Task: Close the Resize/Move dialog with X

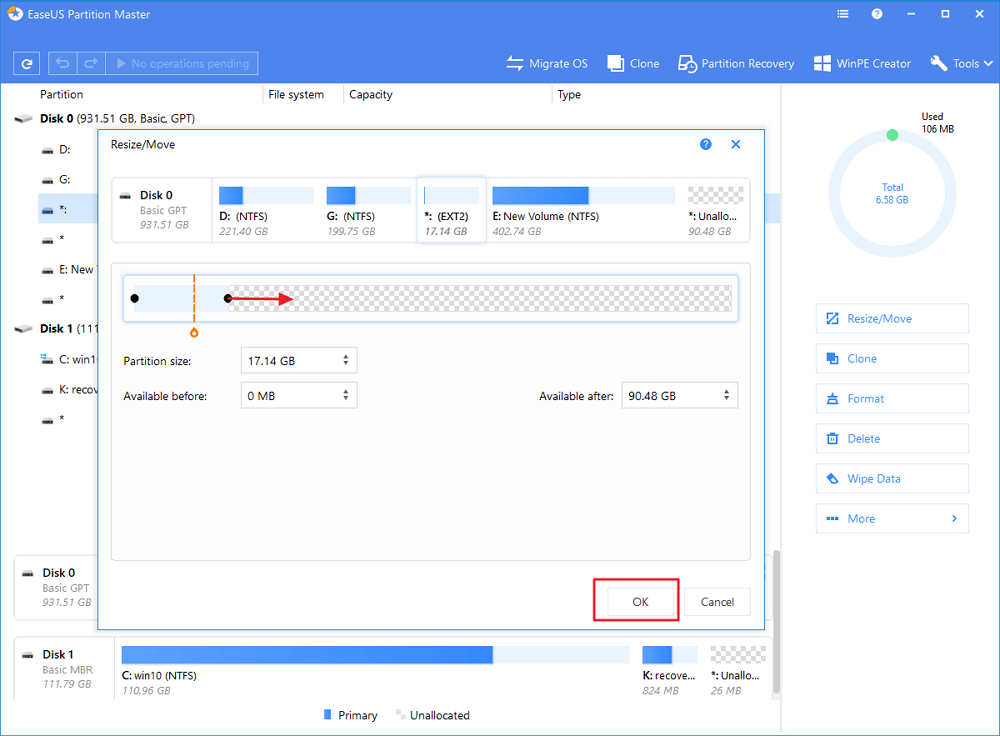Action: click(x=735, y=144)
